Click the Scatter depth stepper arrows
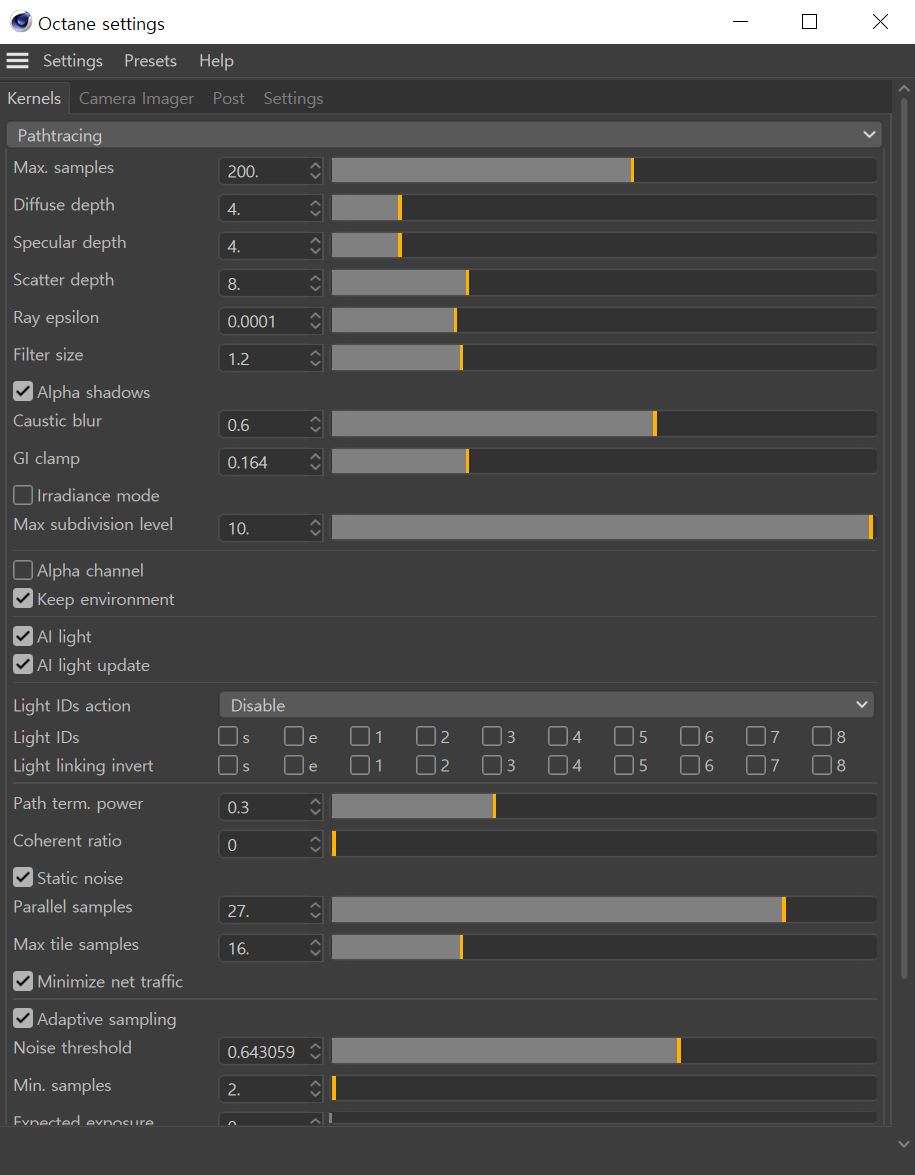915x1175 pixels. pyautogui.click(x=315, y=283)
